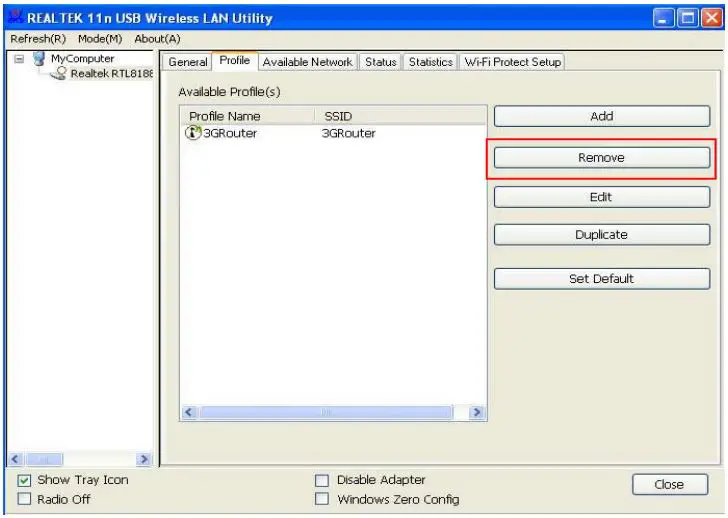Enable the Radio Off checkbox
The image size is (728, 518).
24,499
